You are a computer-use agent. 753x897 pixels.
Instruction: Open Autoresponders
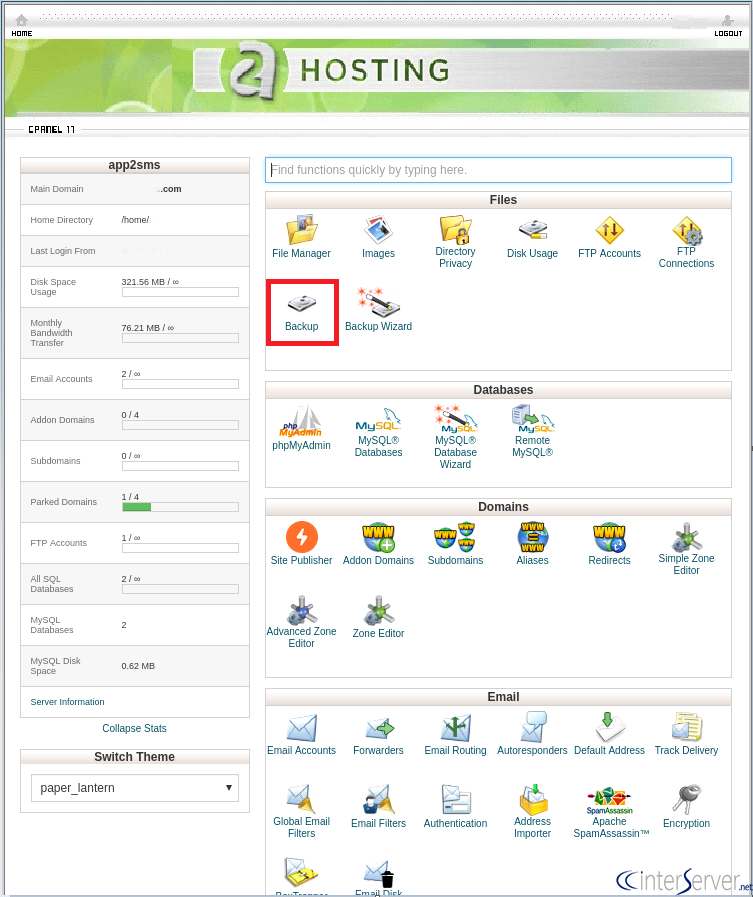click(532, 735)
